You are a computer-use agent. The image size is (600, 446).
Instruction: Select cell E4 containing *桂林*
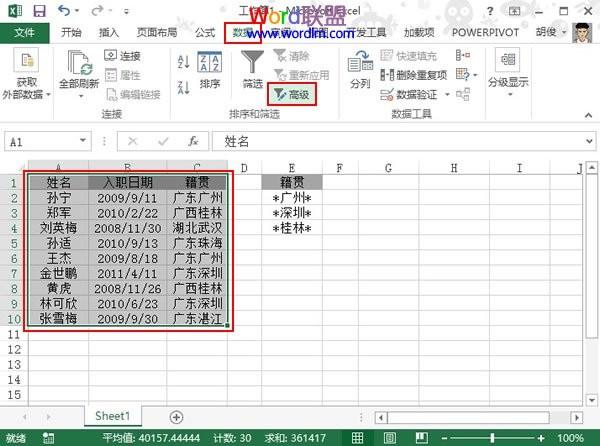292,228
